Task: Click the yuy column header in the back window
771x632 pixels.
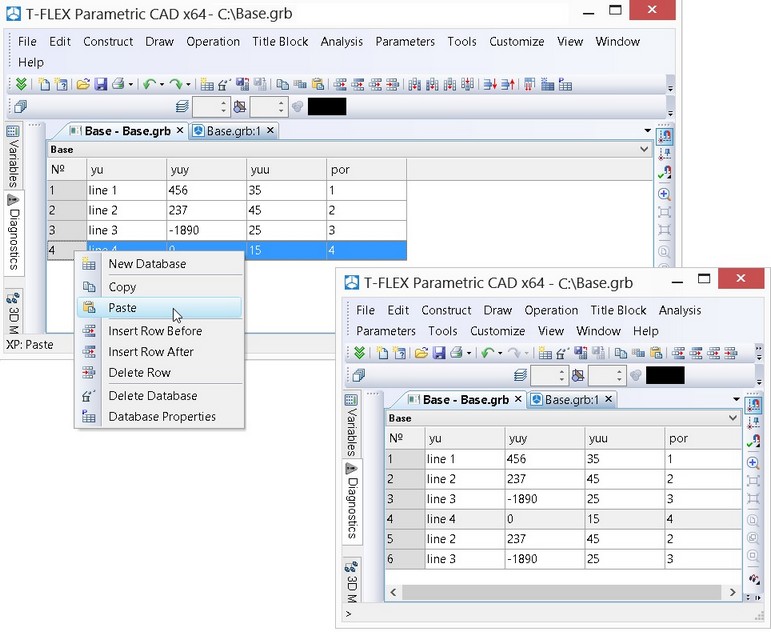Action: tap(206, 170)
